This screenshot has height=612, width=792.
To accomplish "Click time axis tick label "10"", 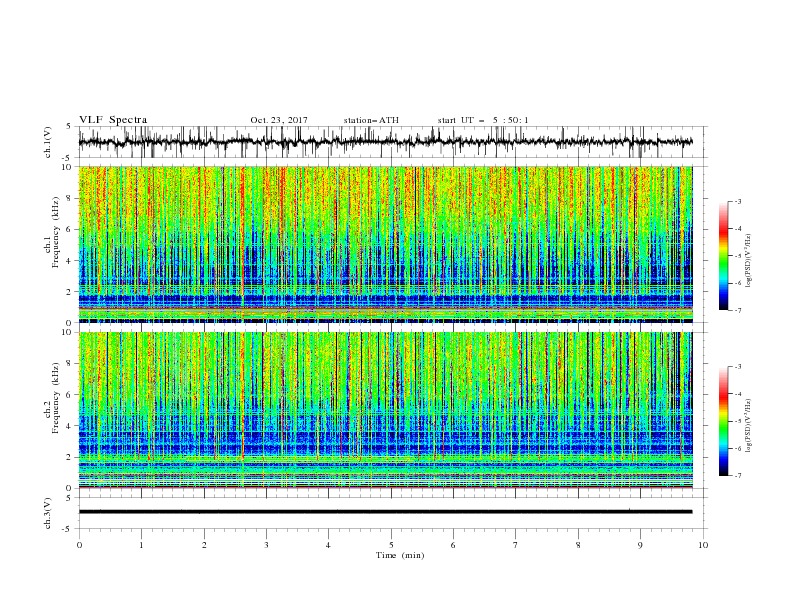I will 703,545.
